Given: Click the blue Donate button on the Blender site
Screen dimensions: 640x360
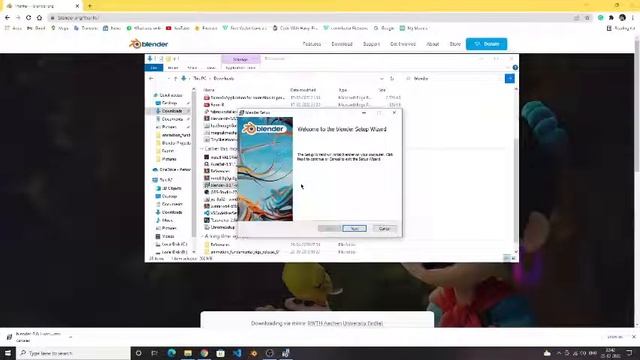Looking at the screenshot, I should (x=487, y=44).
